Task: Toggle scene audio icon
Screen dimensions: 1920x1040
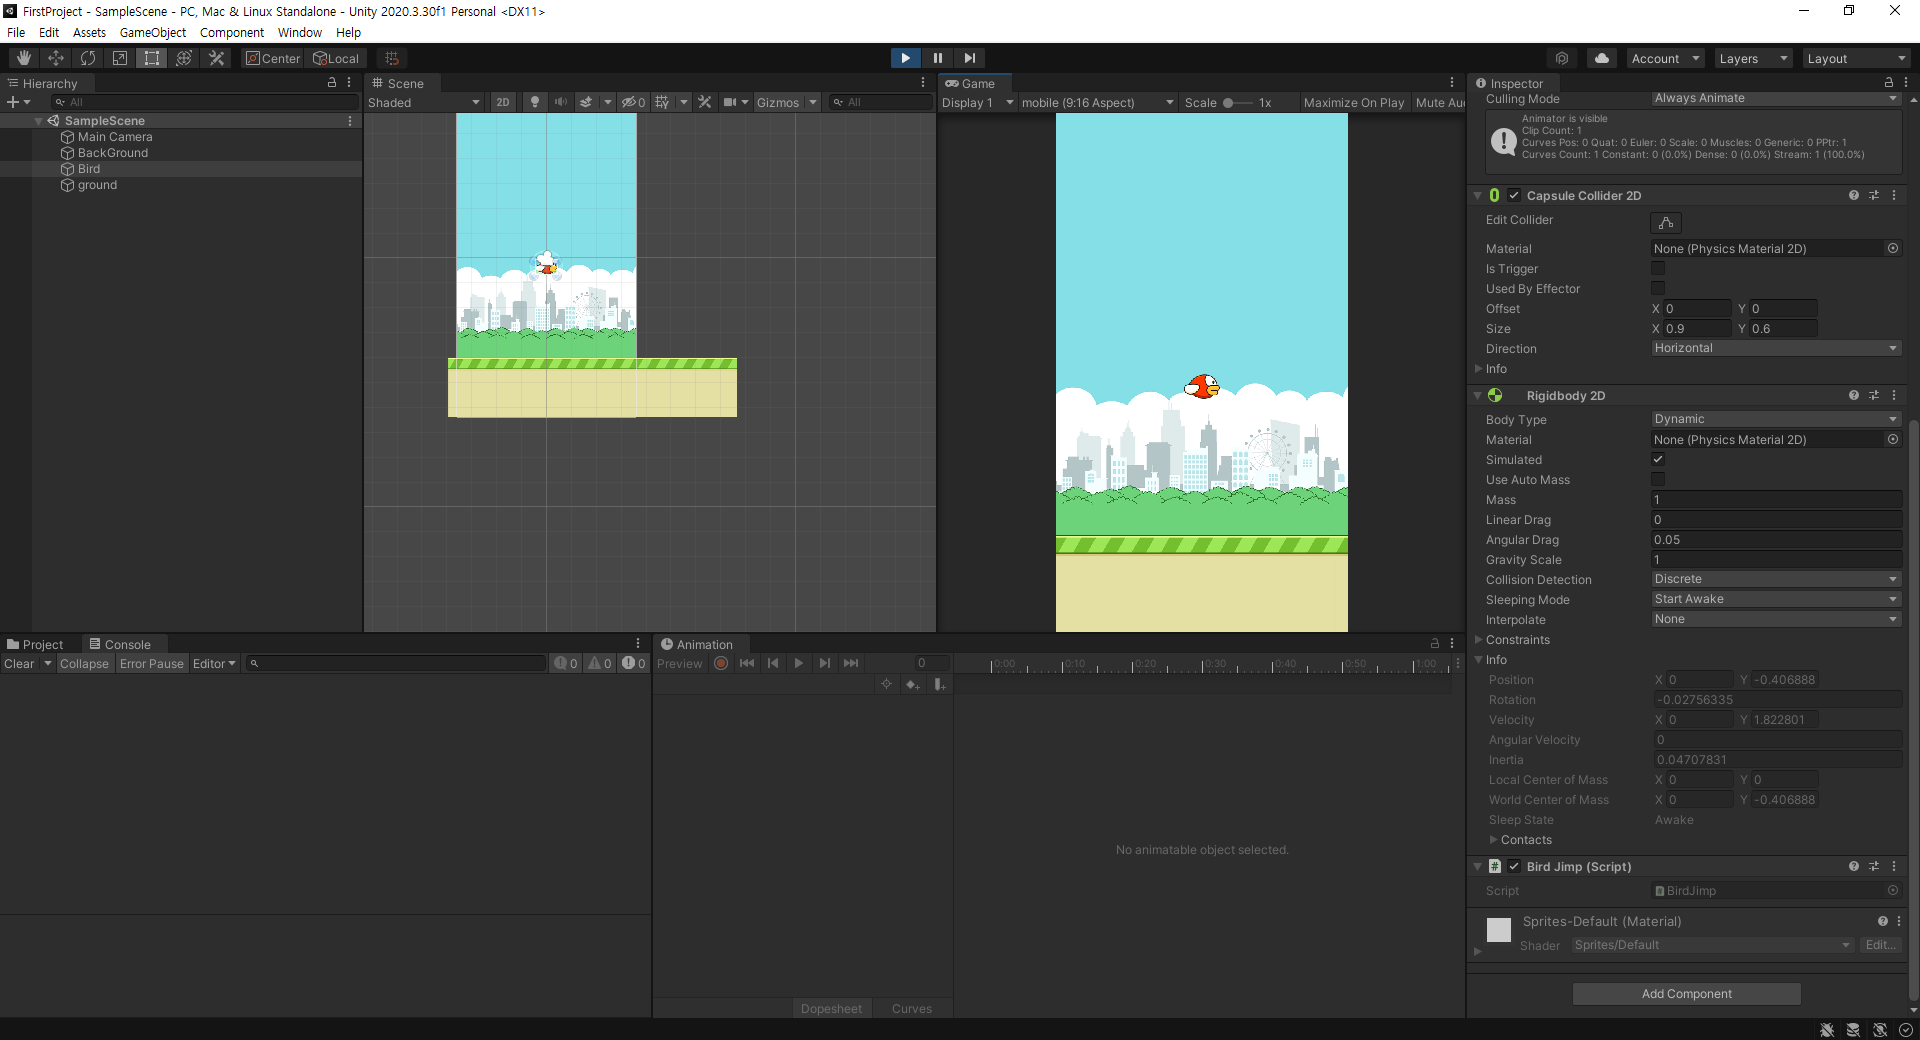Action: (x=560, y=102)
